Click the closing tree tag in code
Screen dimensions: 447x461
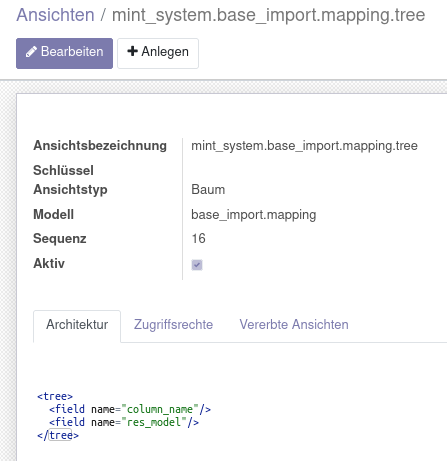click(58, 435)
